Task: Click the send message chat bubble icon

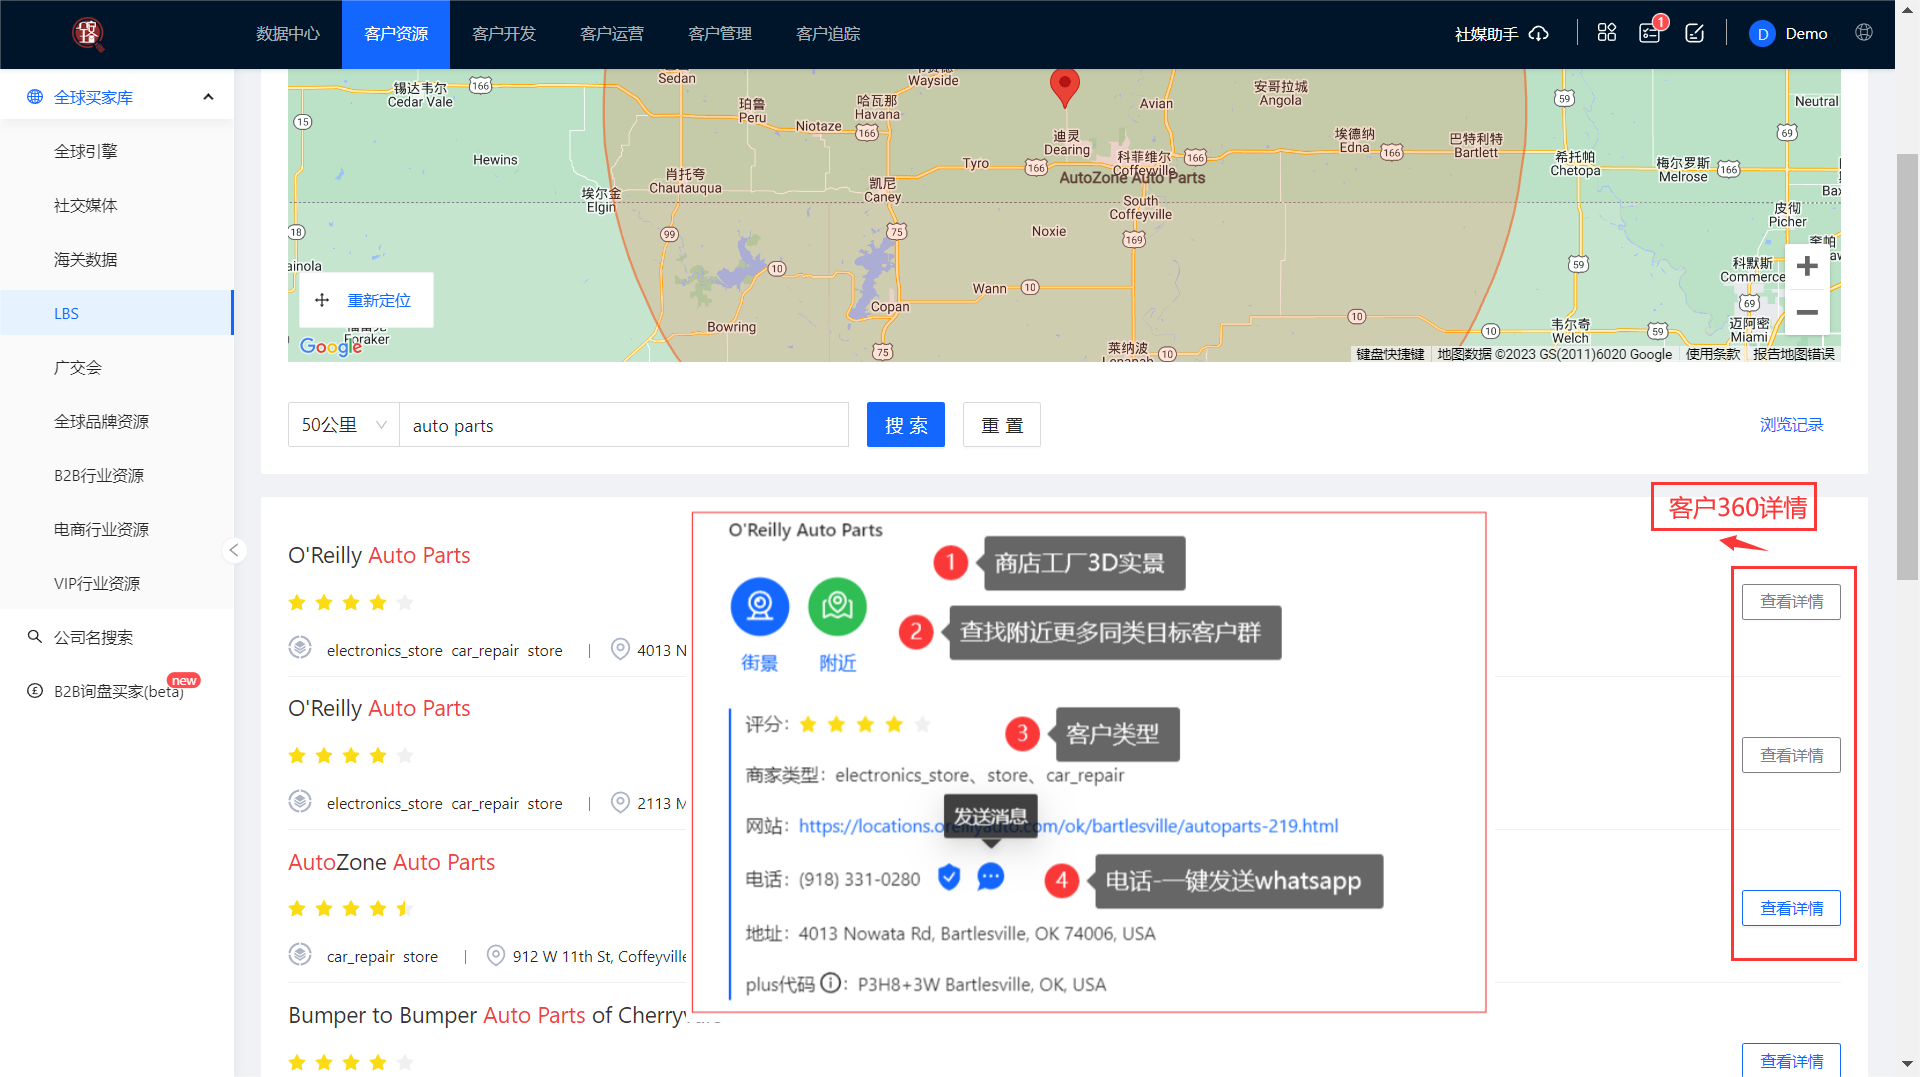Action: [x=990, y=877]
